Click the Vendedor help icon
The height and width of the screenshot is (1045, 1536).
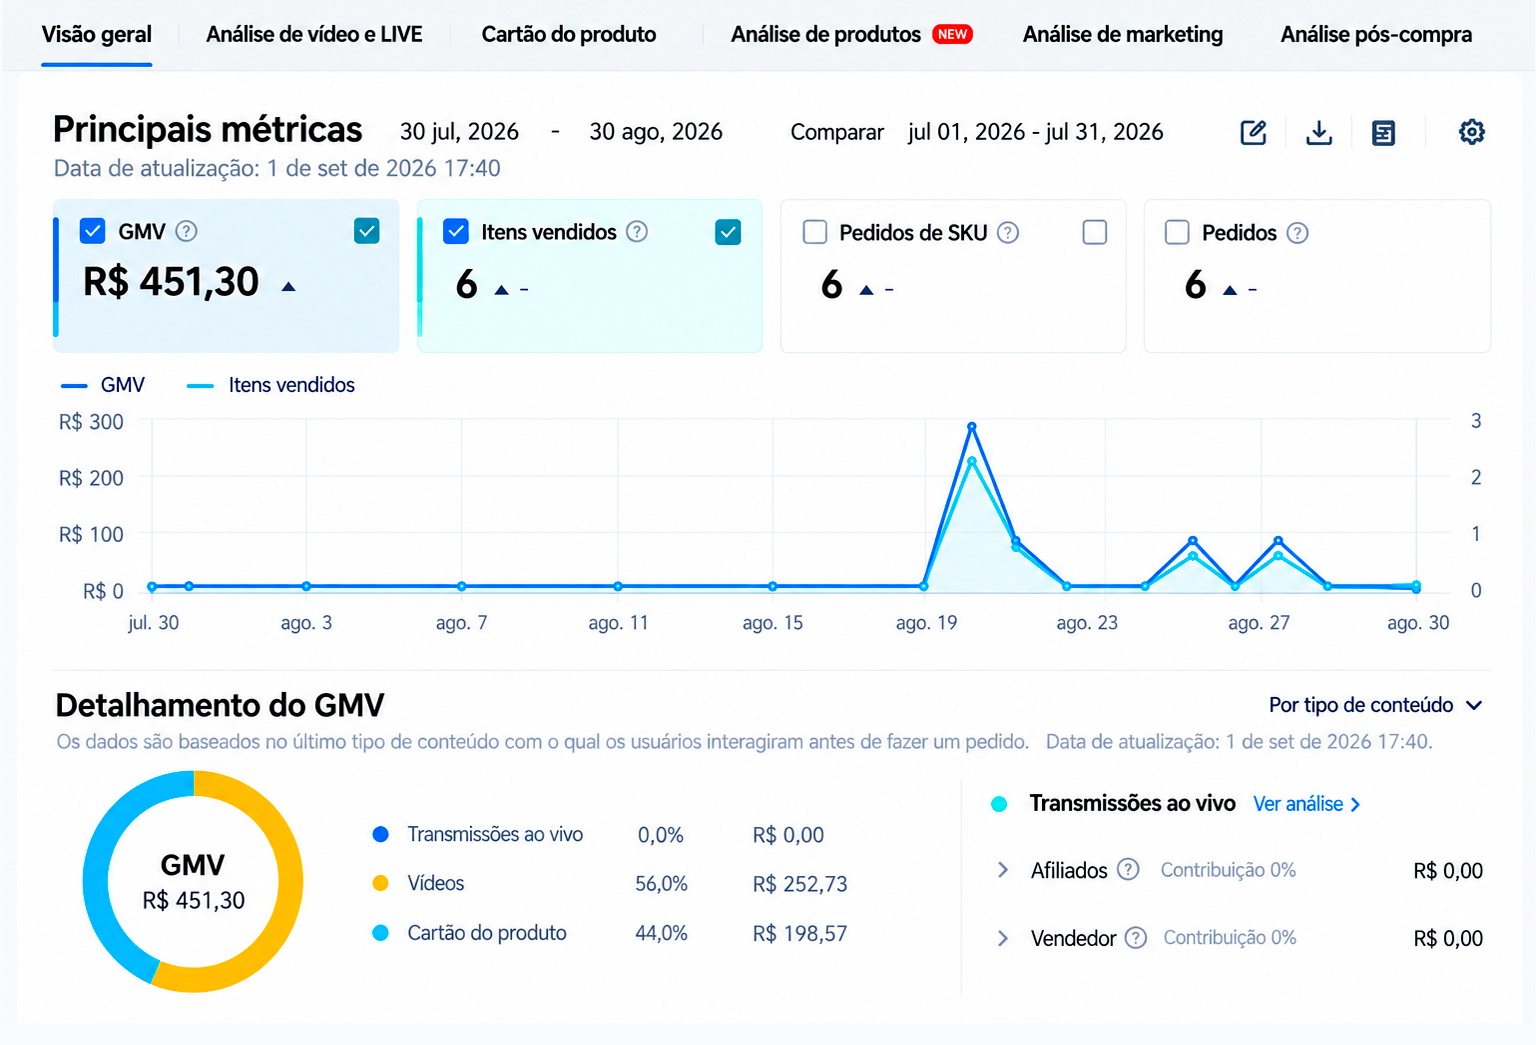click(1135, 937)
